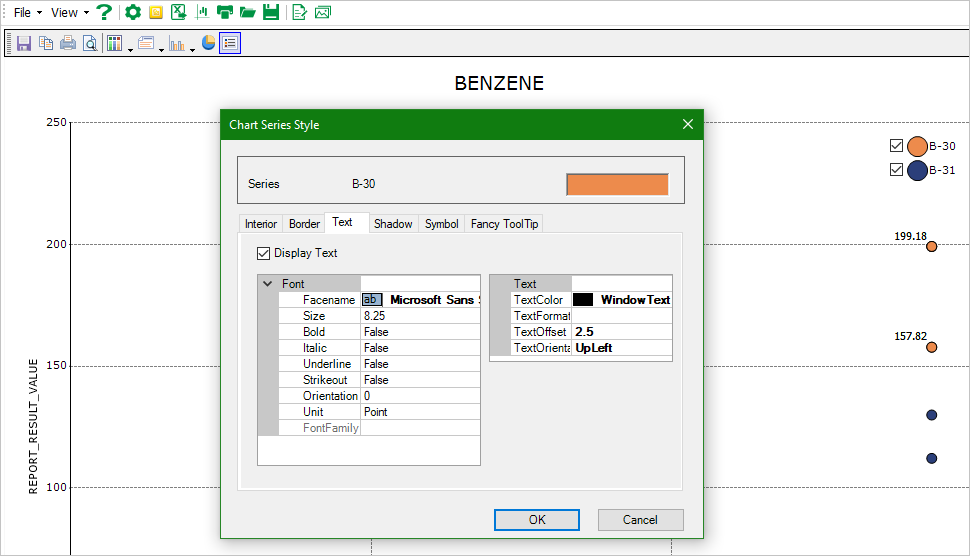Switch to the Symbol tab
The width and height of the screenshot is (970, 556).
tap(441, 224)
